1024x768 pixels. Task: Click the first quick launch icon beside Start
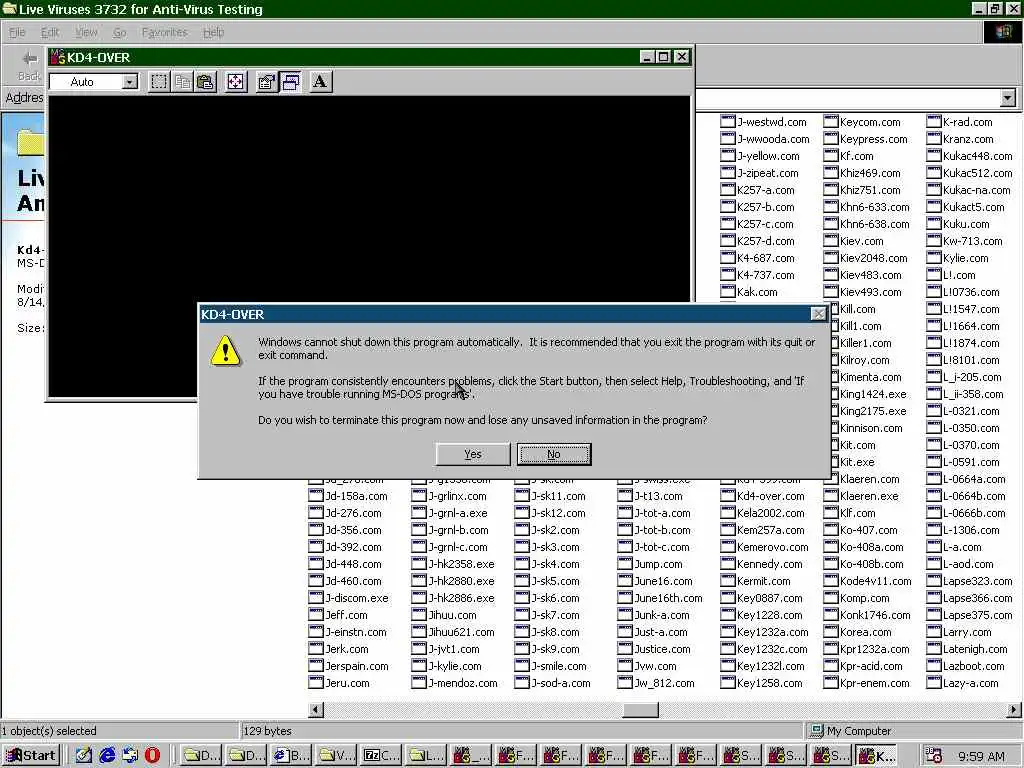tap(84, 756)
